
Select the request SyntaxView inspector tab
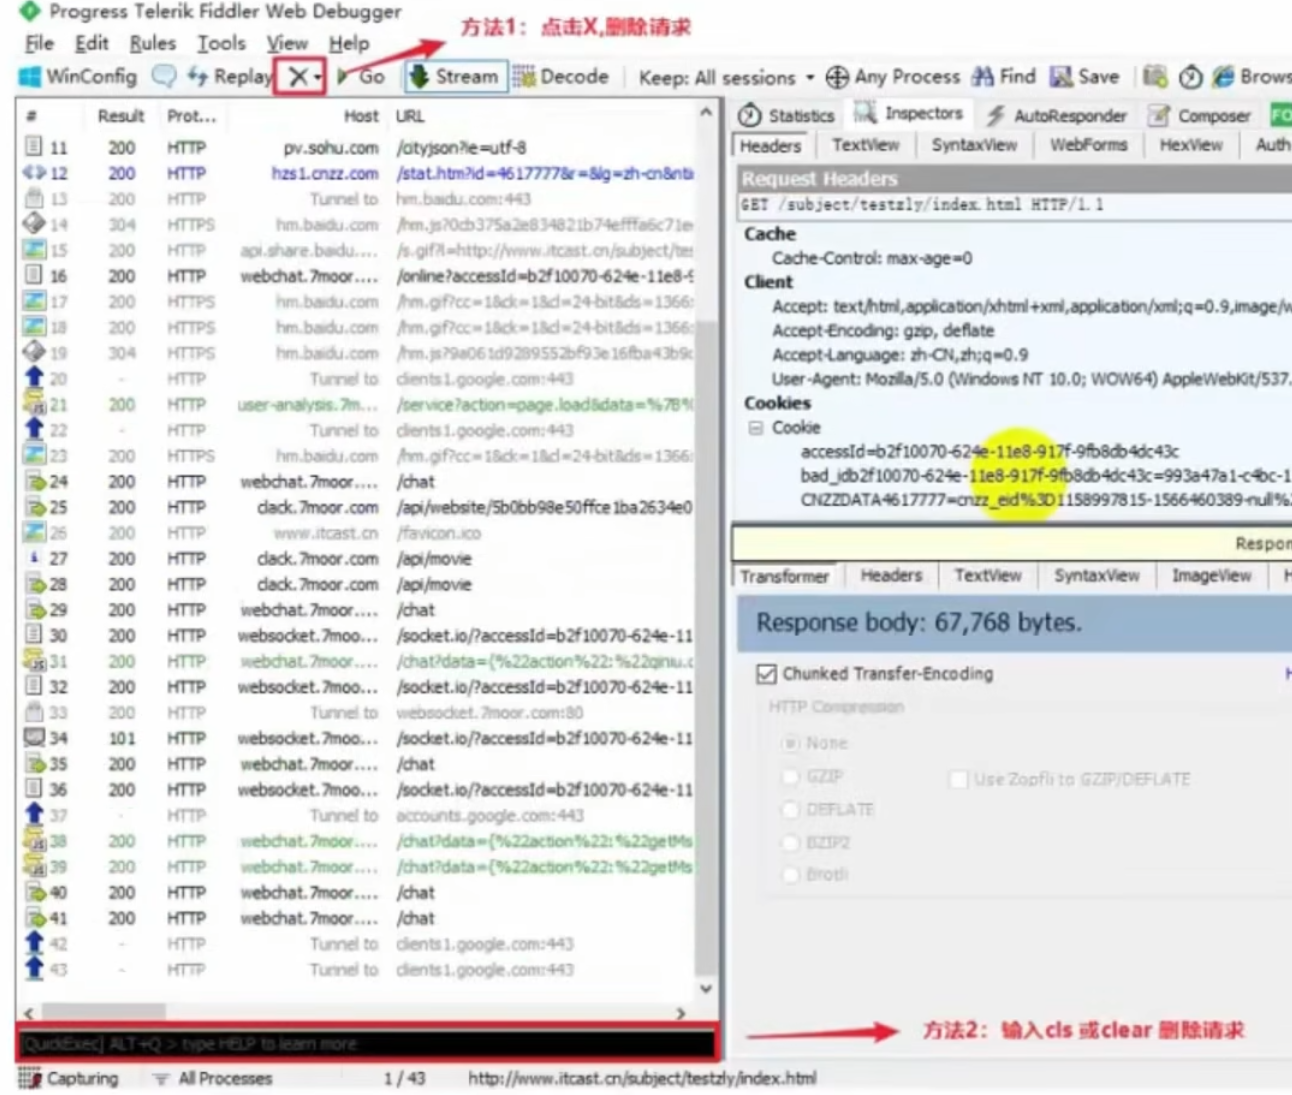click(974, 145)
